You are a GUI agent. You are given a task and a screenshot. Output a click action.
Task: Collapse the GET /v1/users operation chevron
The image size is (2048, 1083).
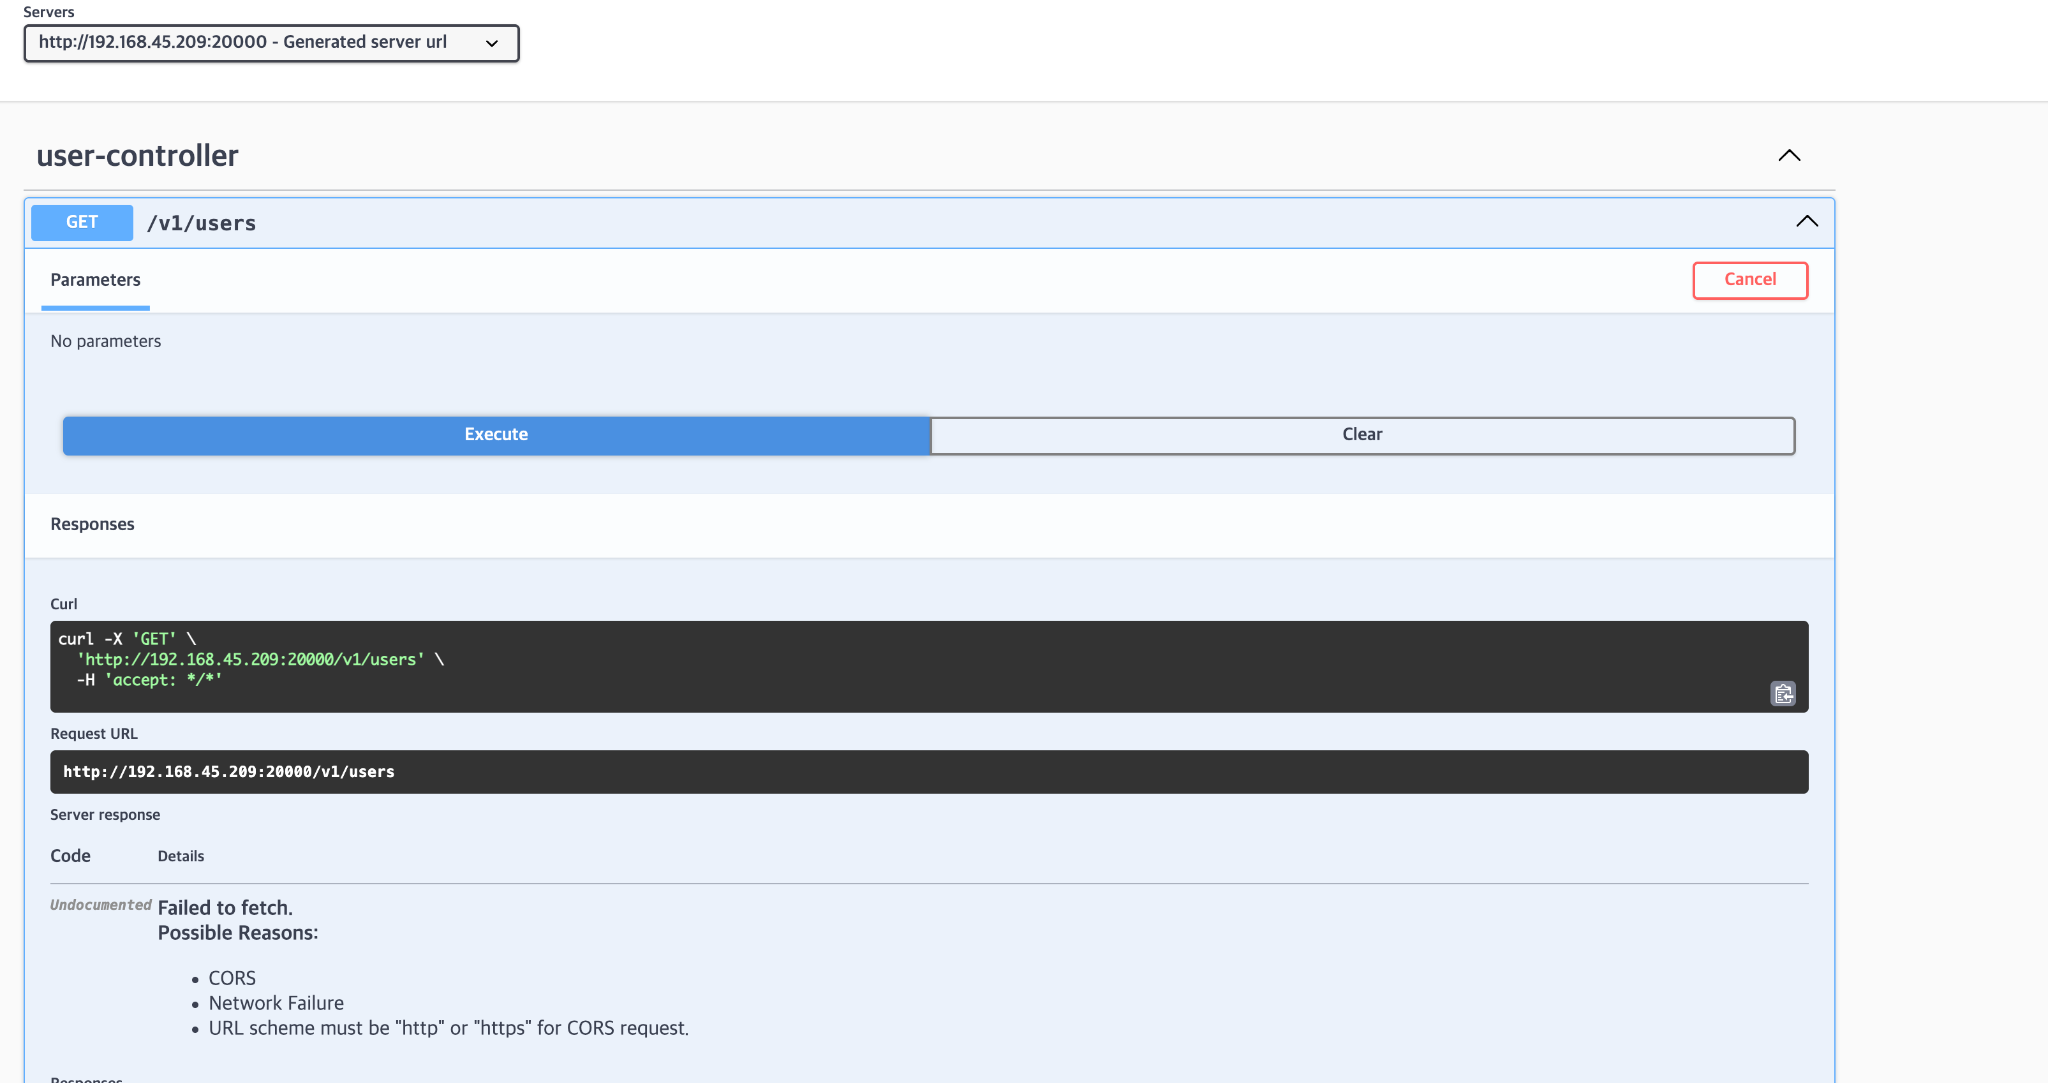coord(1806,222)
